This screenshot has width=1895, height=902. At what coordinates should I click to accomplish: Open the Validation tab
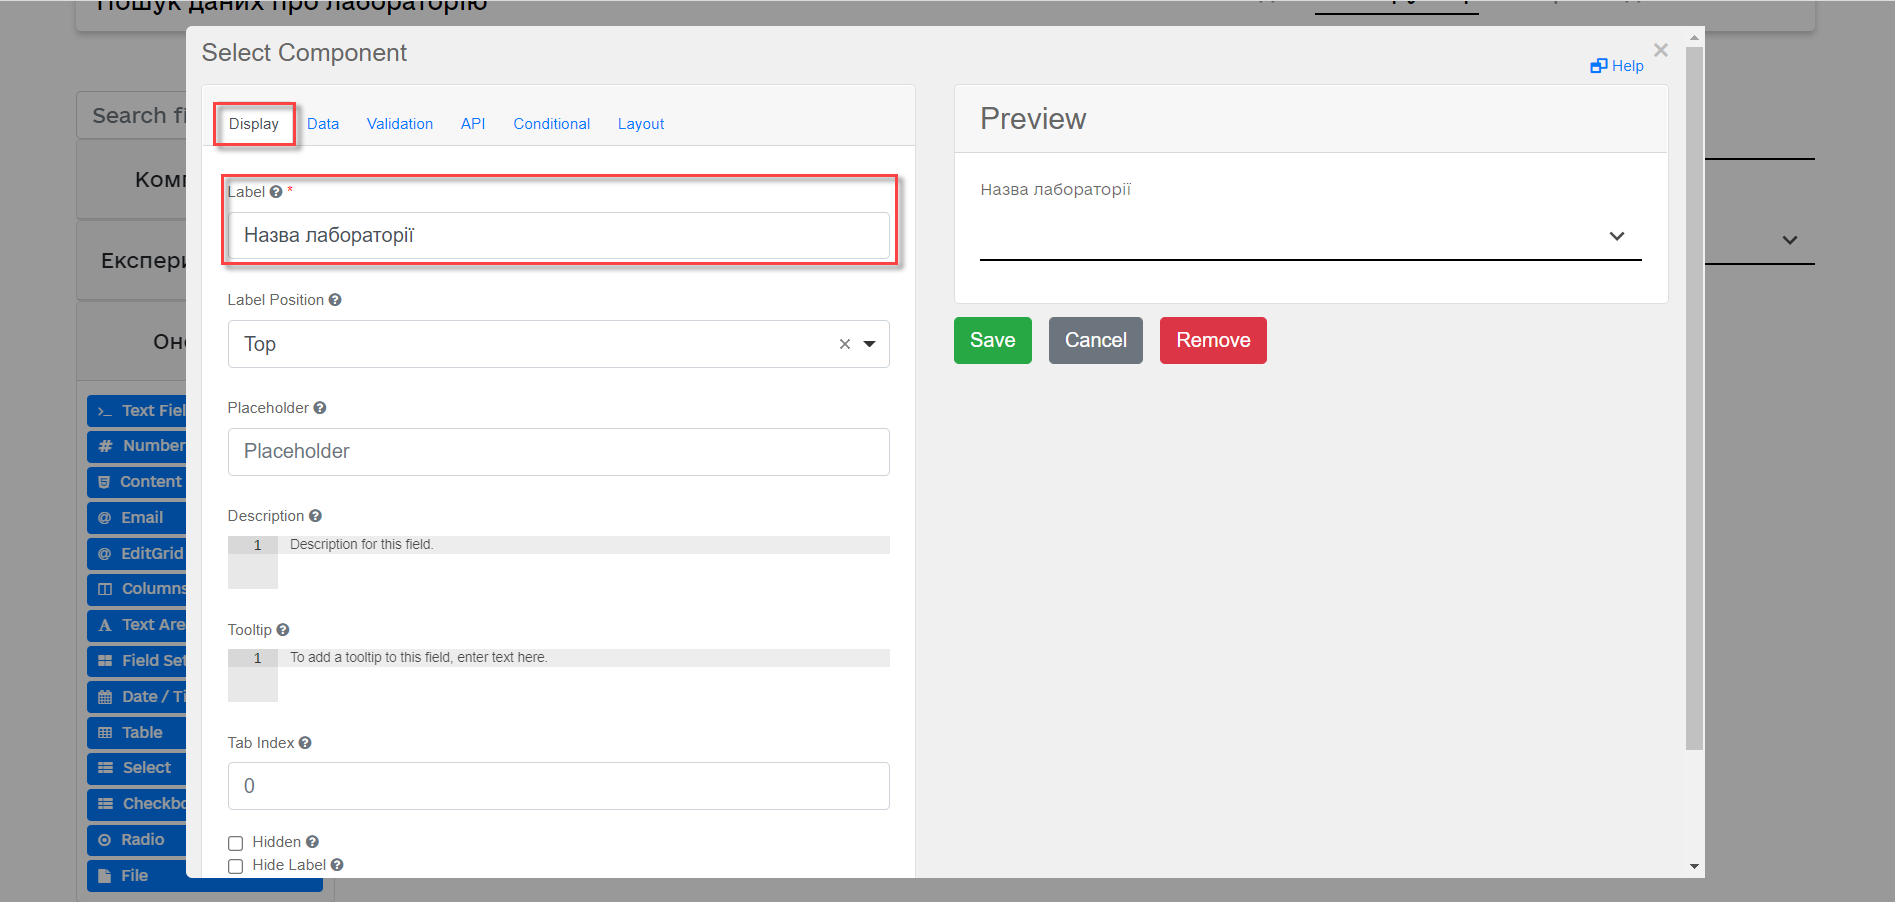400,124
